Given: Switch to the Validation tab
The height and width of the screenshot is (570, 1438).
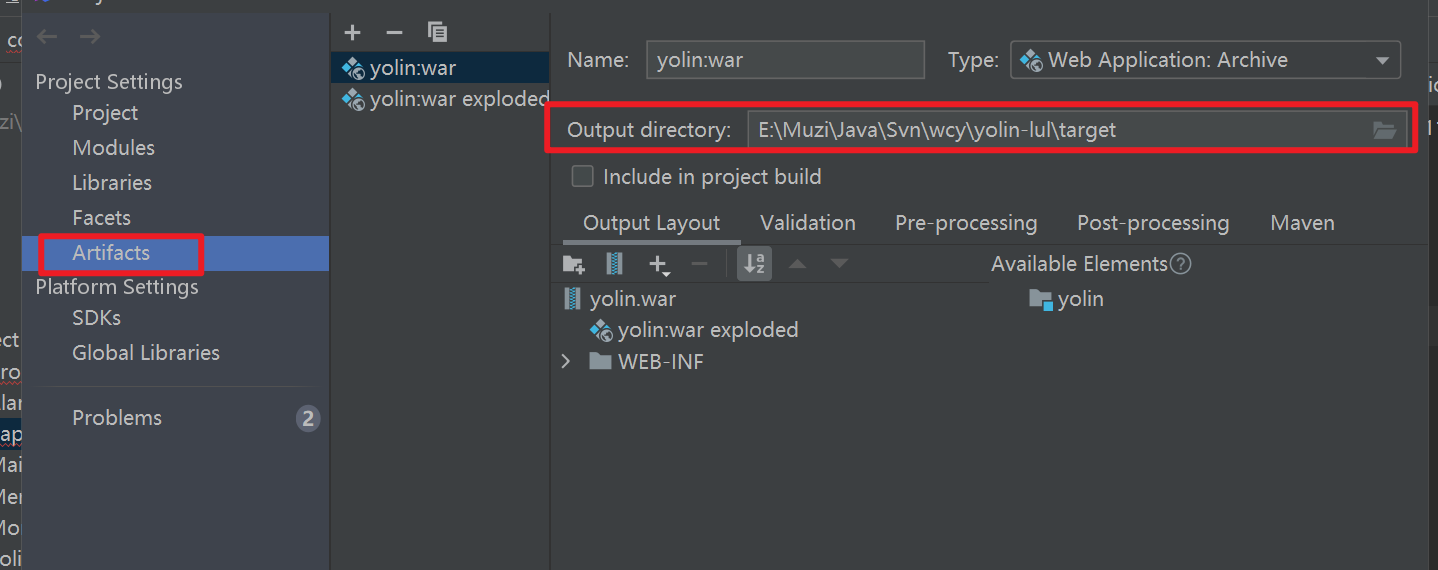Looking at the screenshot, I should click(807, 223).
